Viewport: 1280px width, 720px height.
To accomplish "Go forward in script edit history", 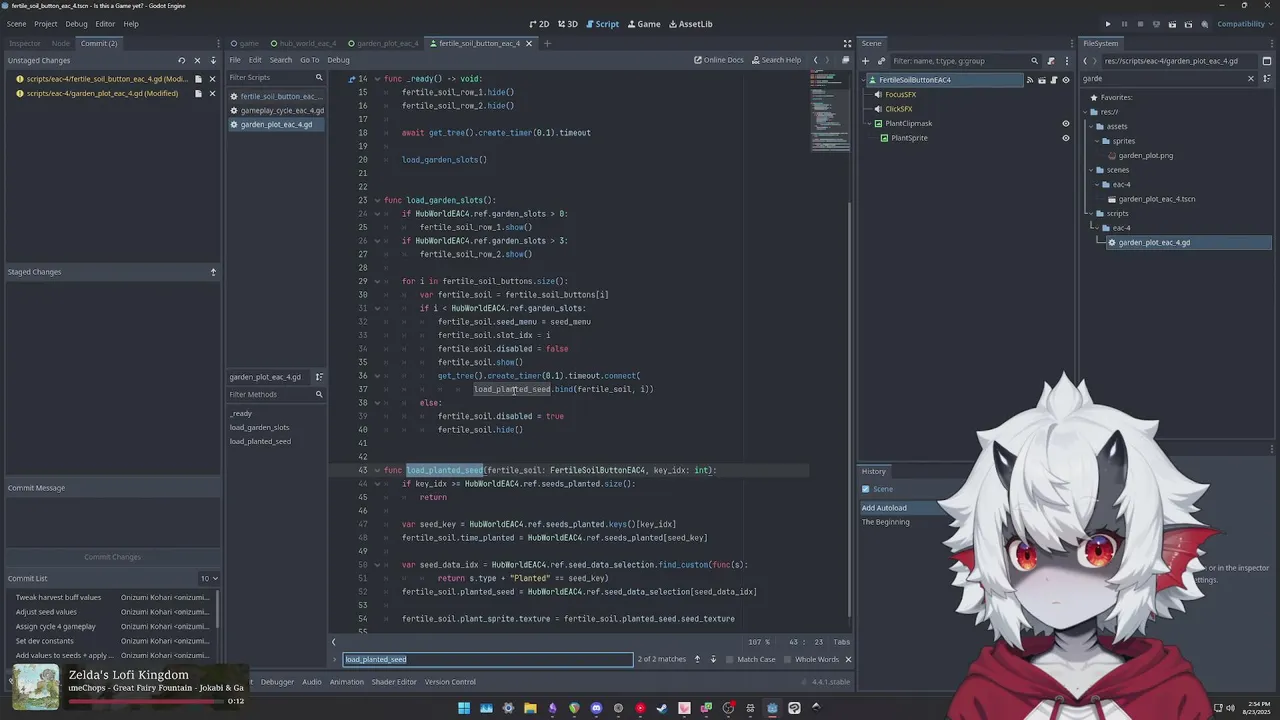I will 827,60.
